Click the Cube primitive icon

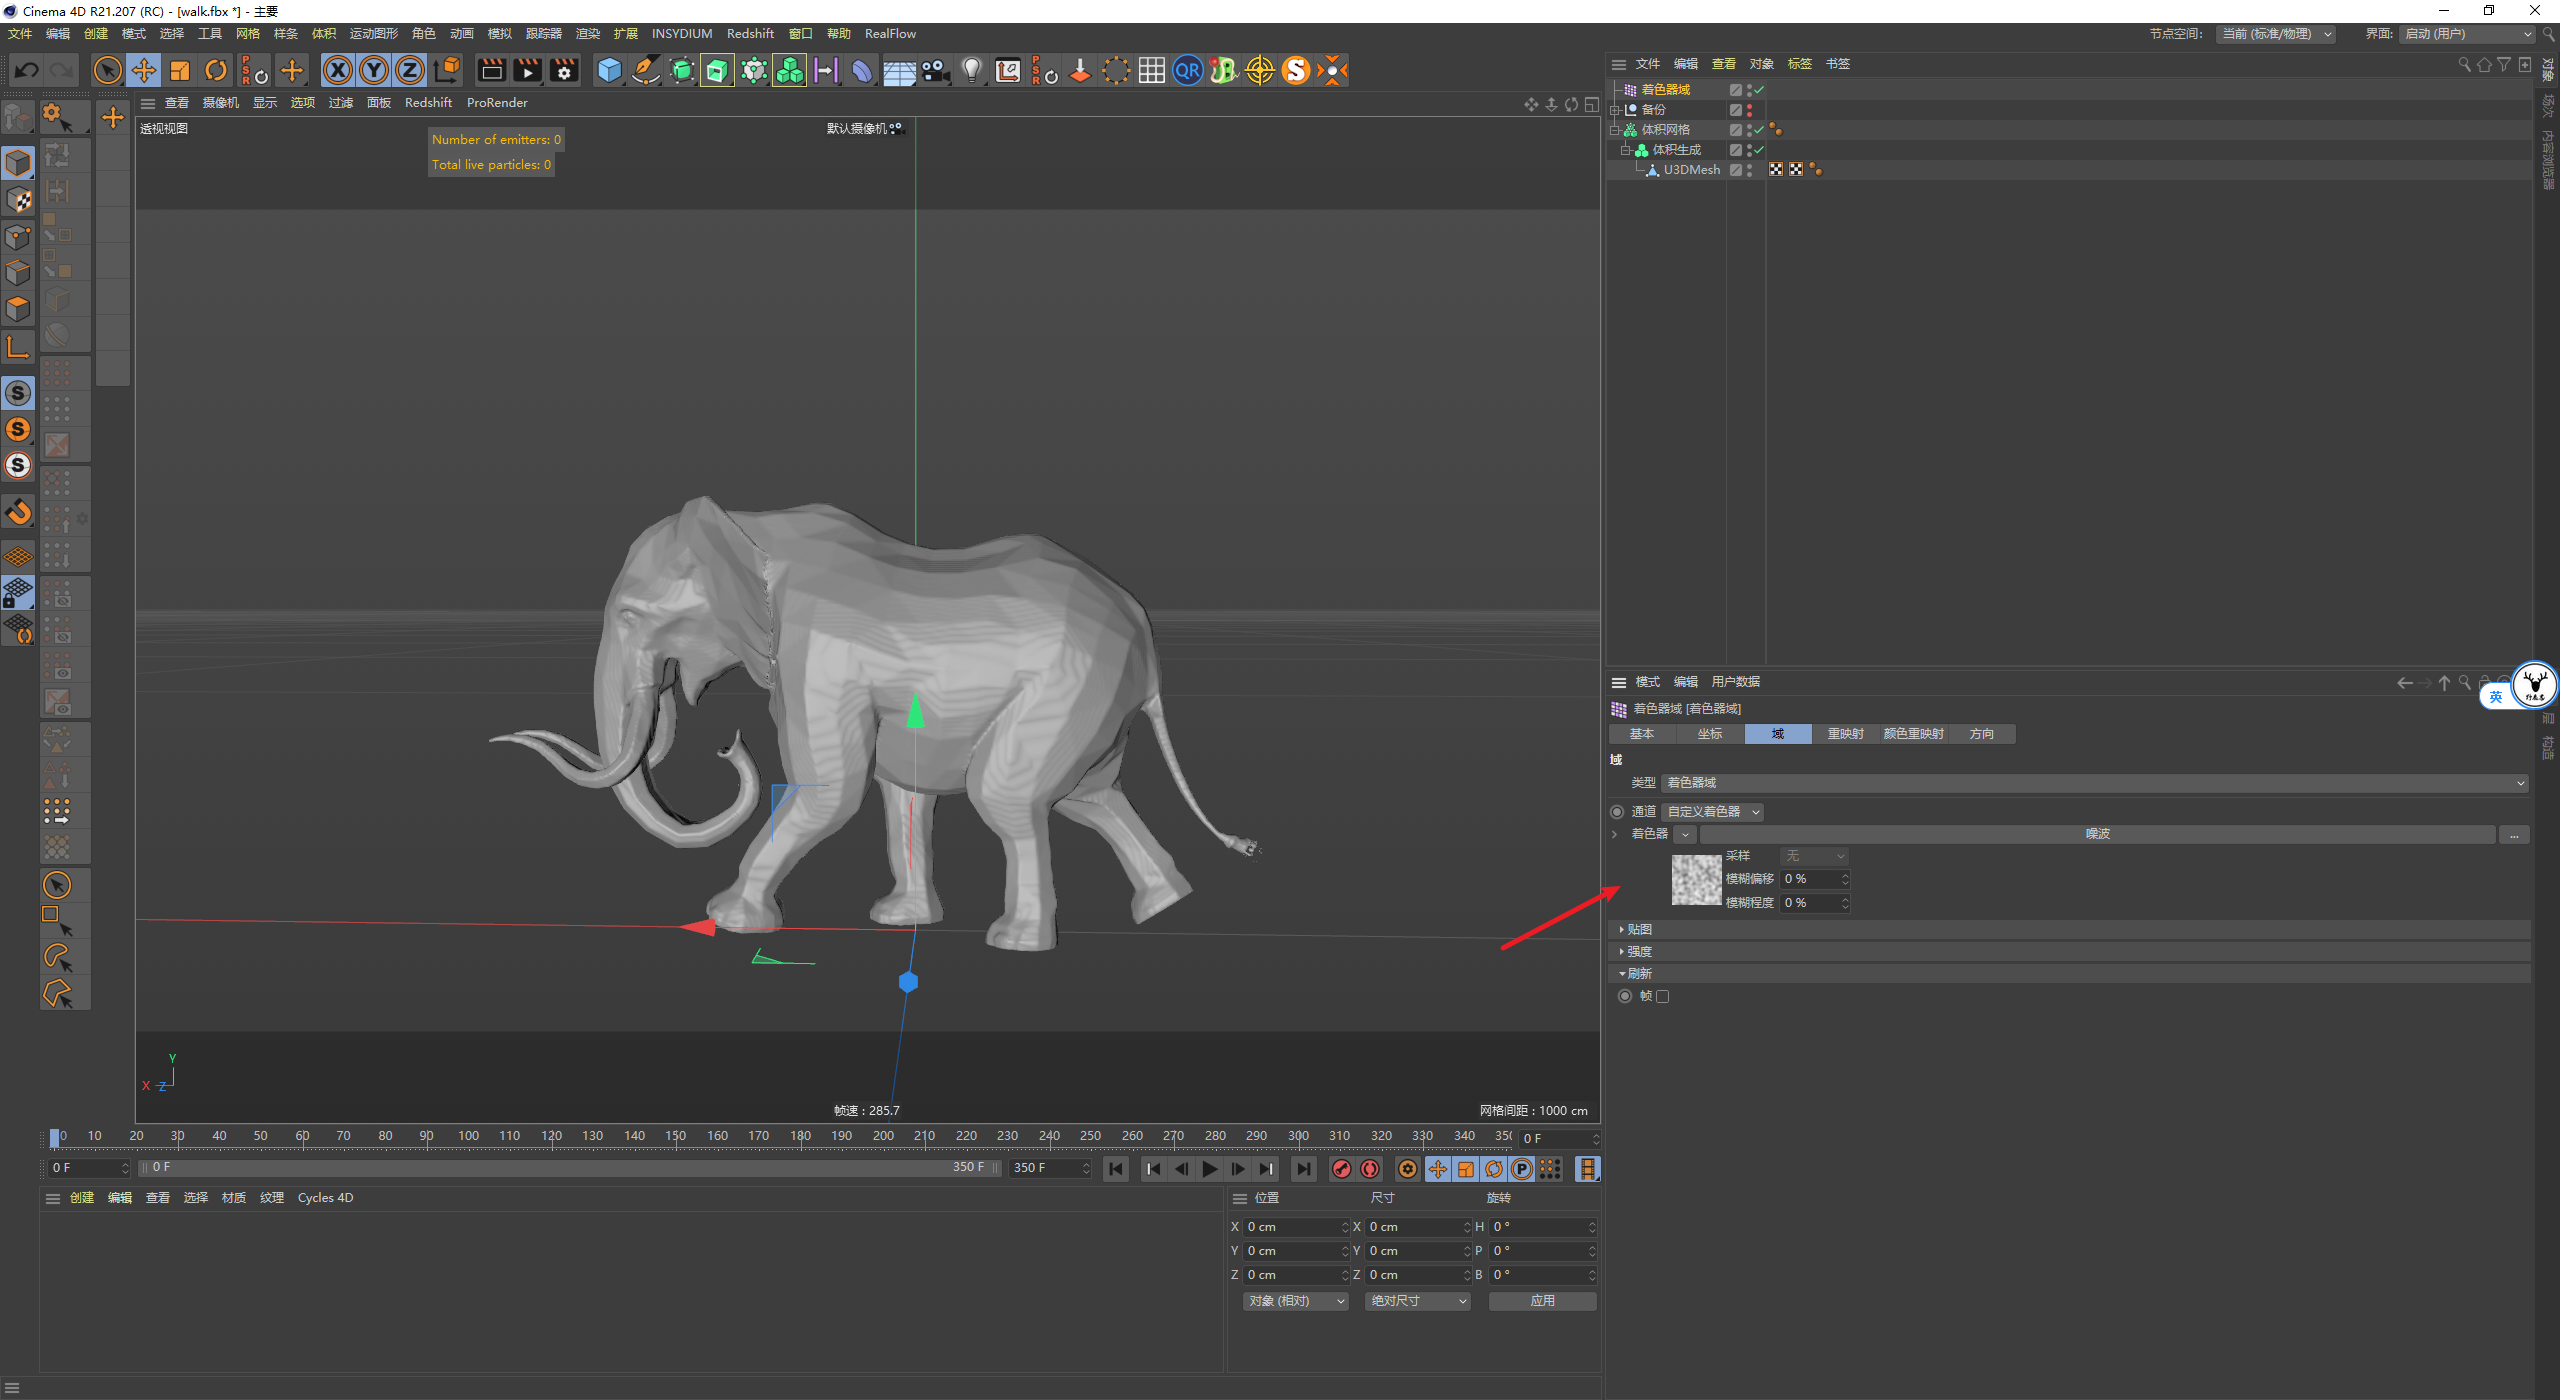[609, 70]
